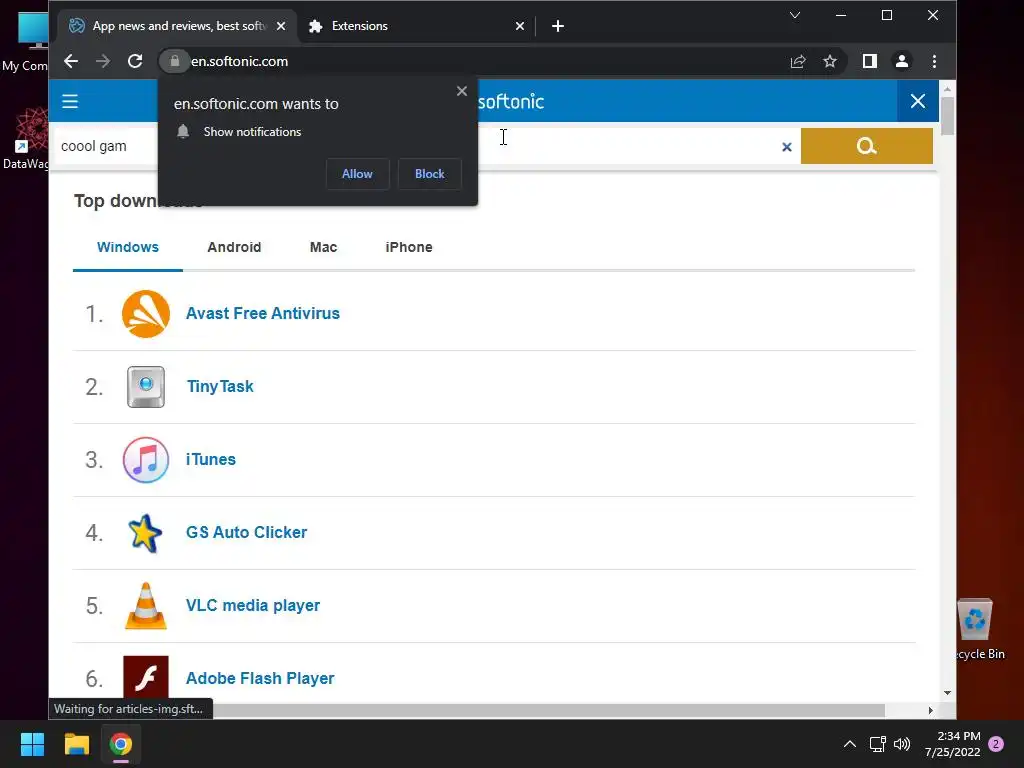This screenshot has height=768, width=1024.
Task: Open the Windows Start menu
Action: (32, 744)
